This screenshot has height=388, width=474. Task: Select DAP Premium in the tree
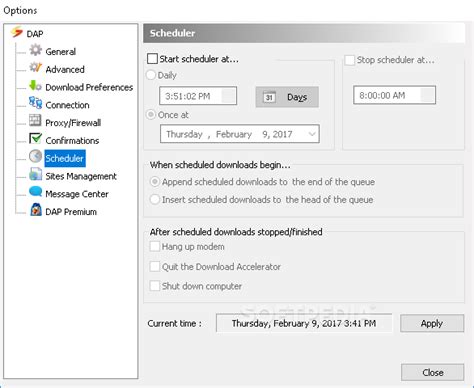(x=71, y=212)
